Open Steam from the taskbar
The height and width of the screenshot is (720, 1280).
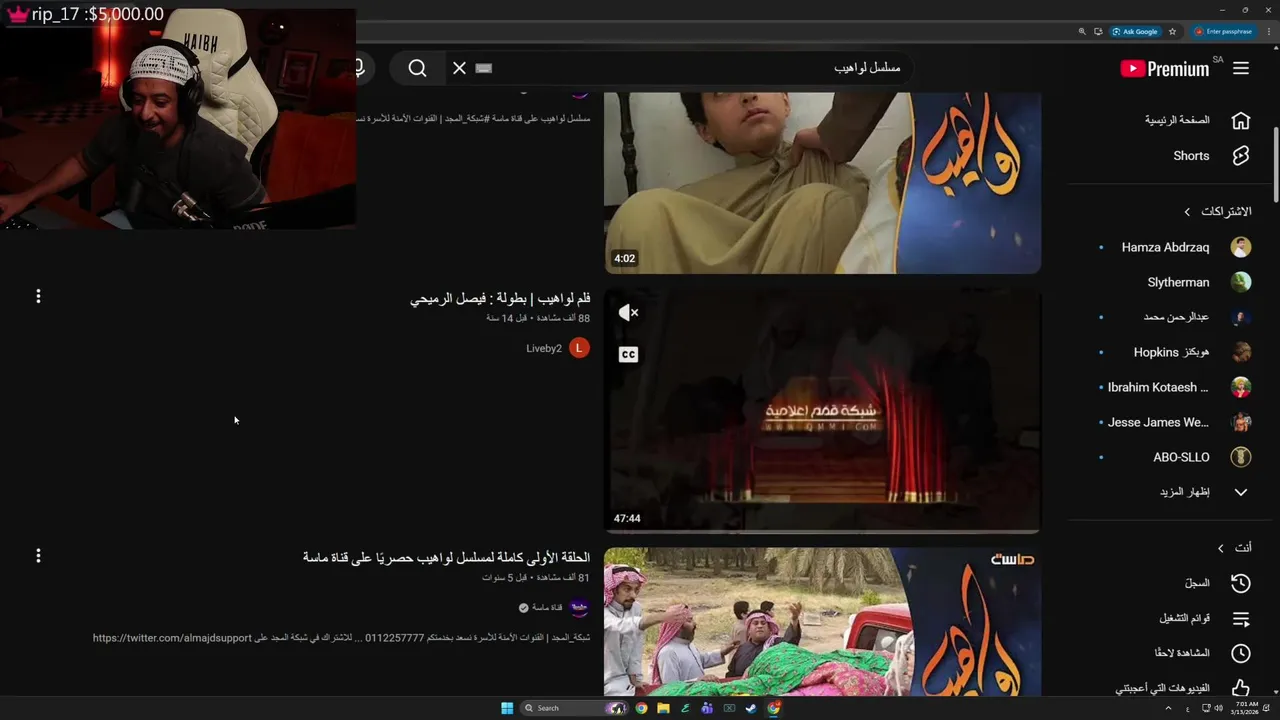click(x=751, y=708)
